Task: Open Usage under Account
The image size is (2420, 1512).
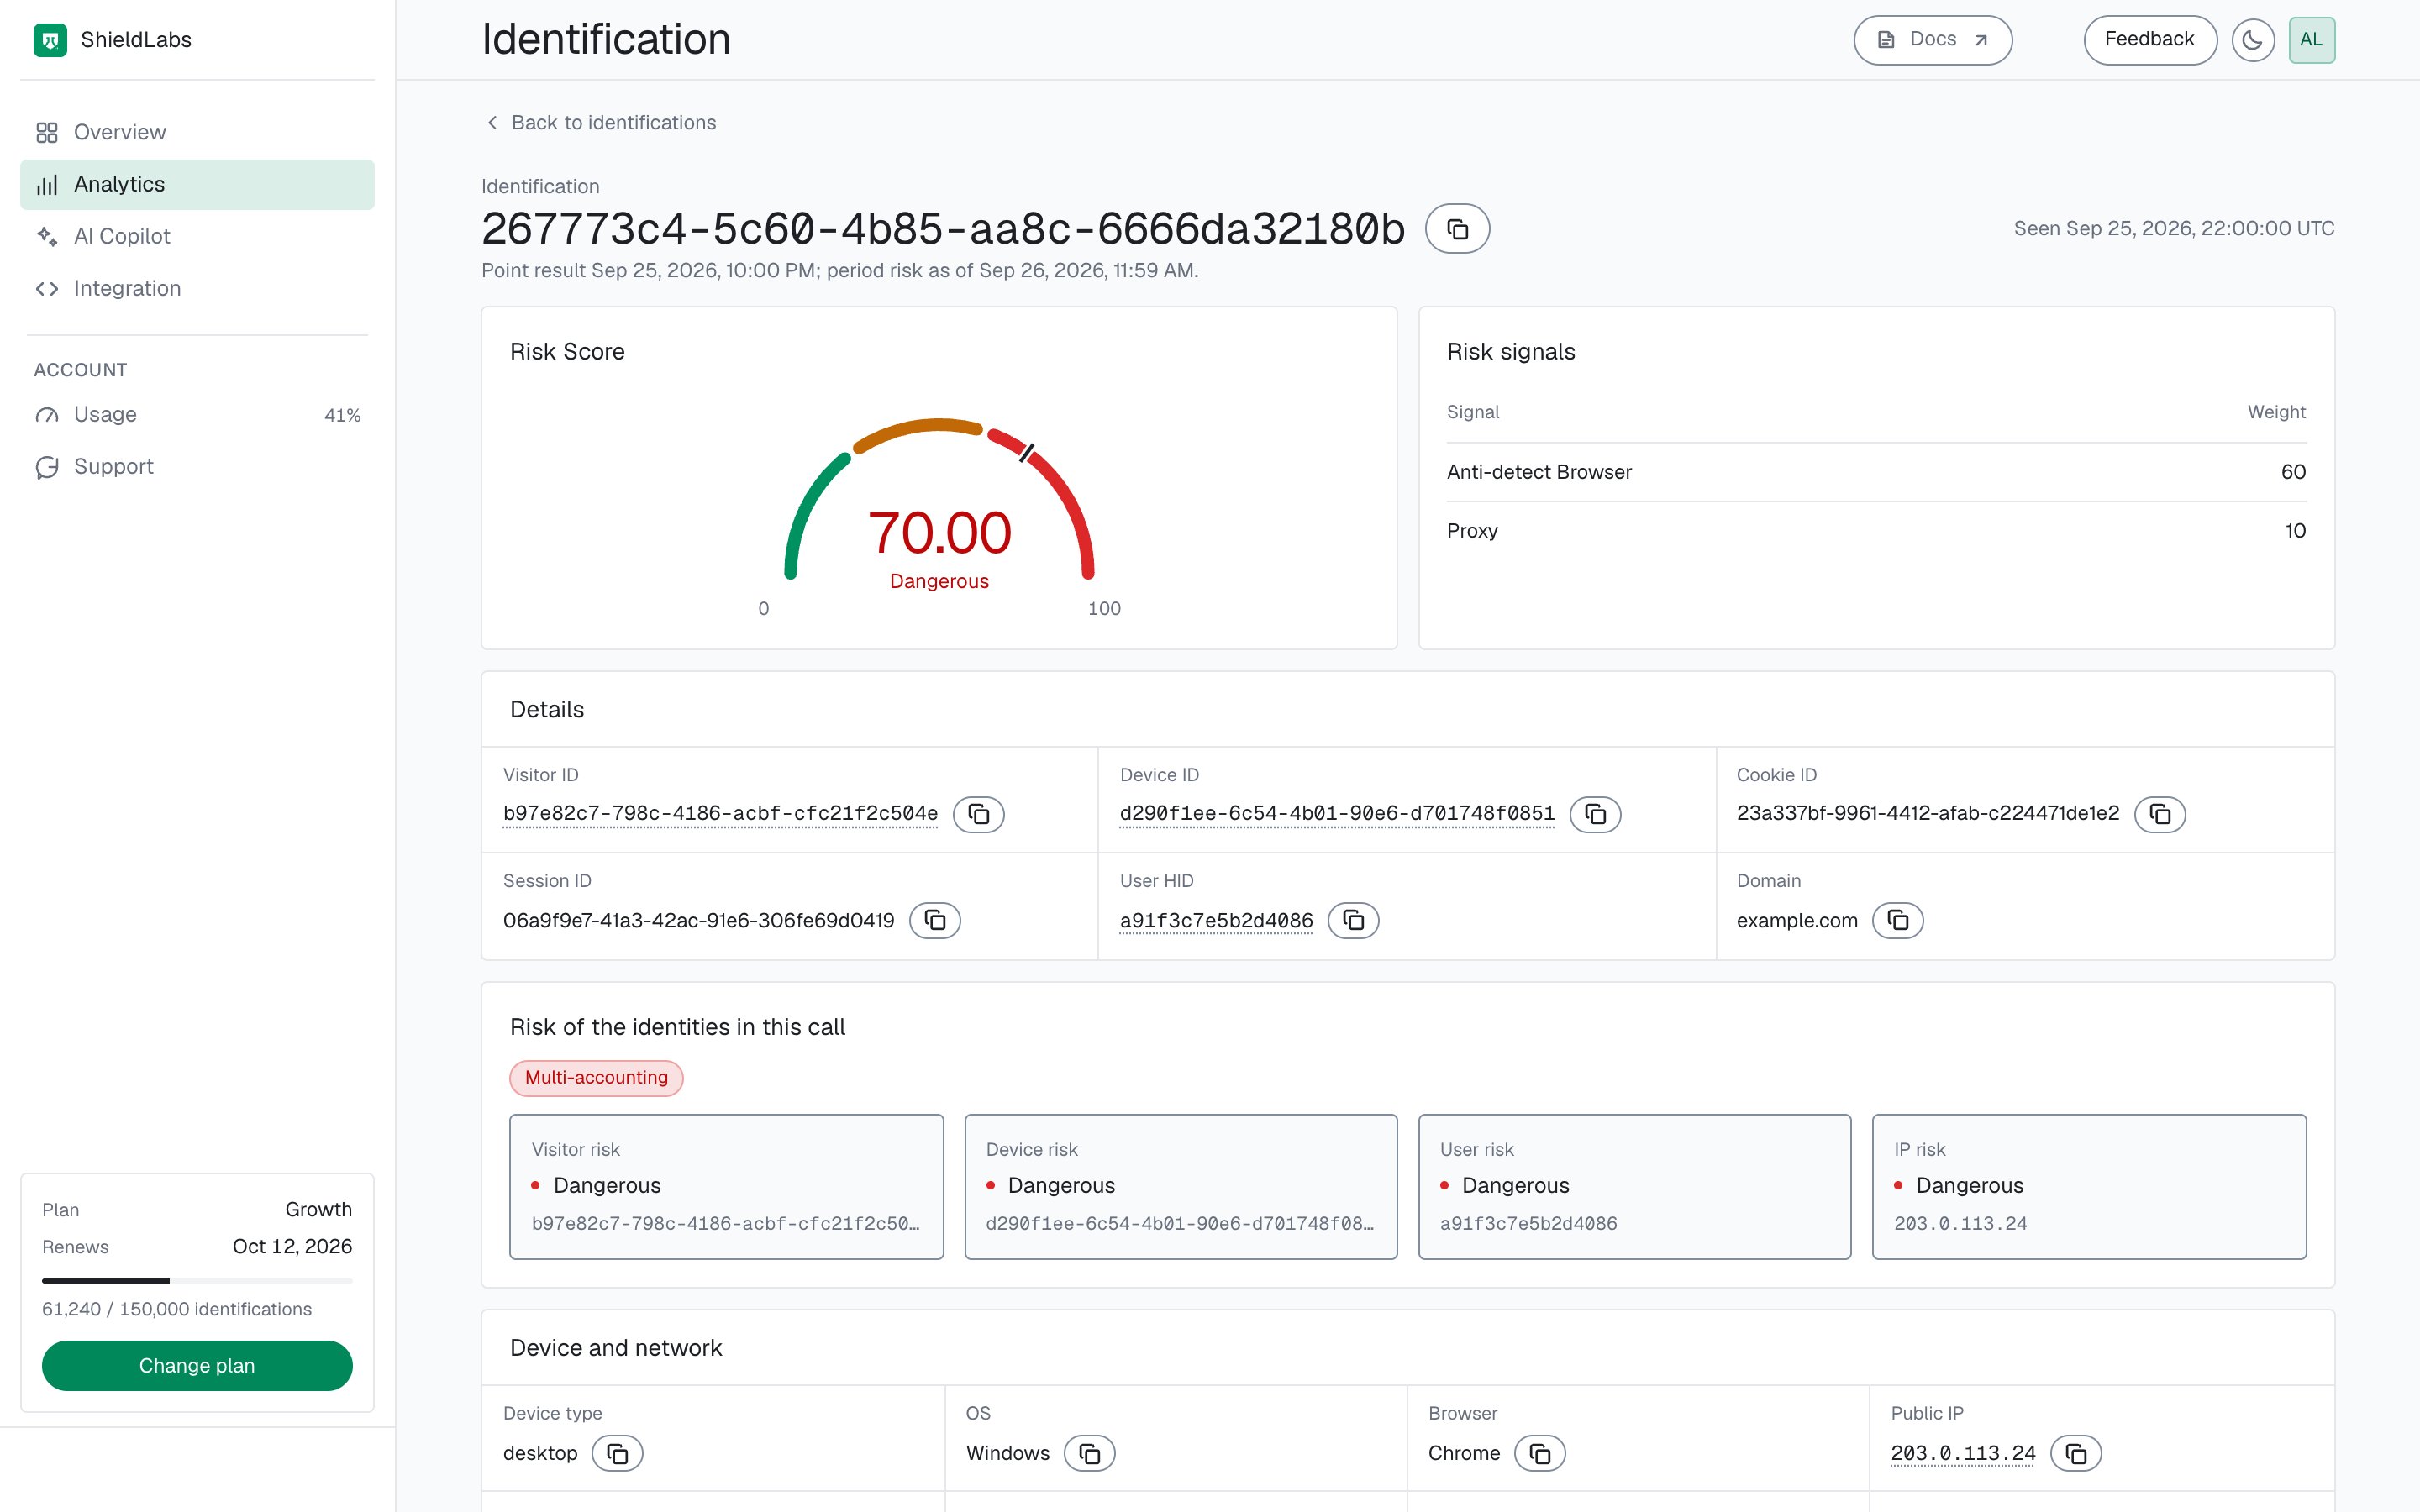Action: click(x=197, y=414)
